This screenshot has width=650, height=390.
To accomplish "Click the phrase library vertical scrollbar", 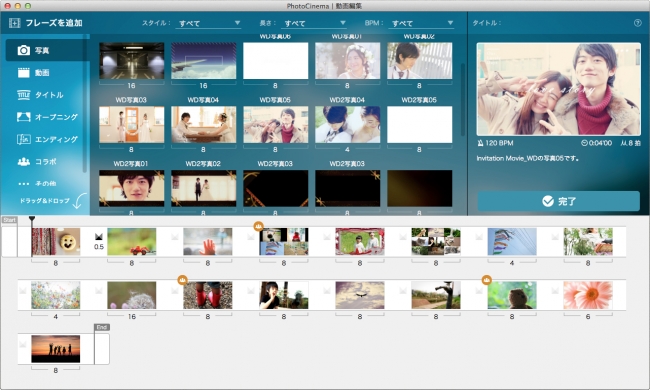I will click(463, 99).
